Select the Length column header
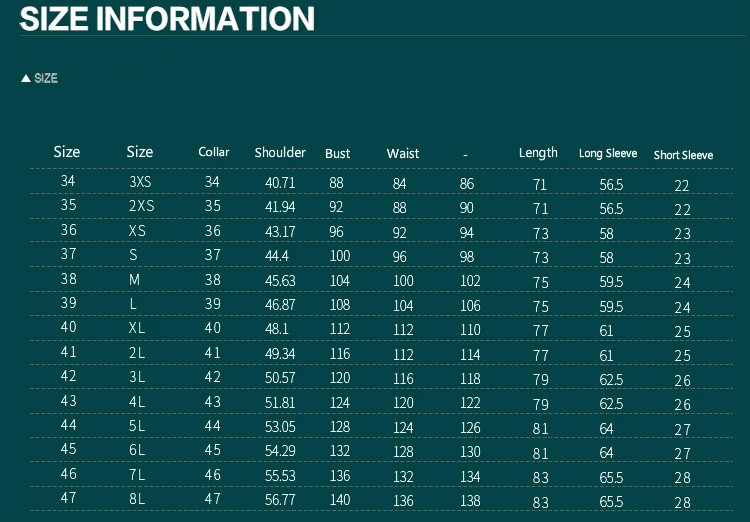 [538, 153]
